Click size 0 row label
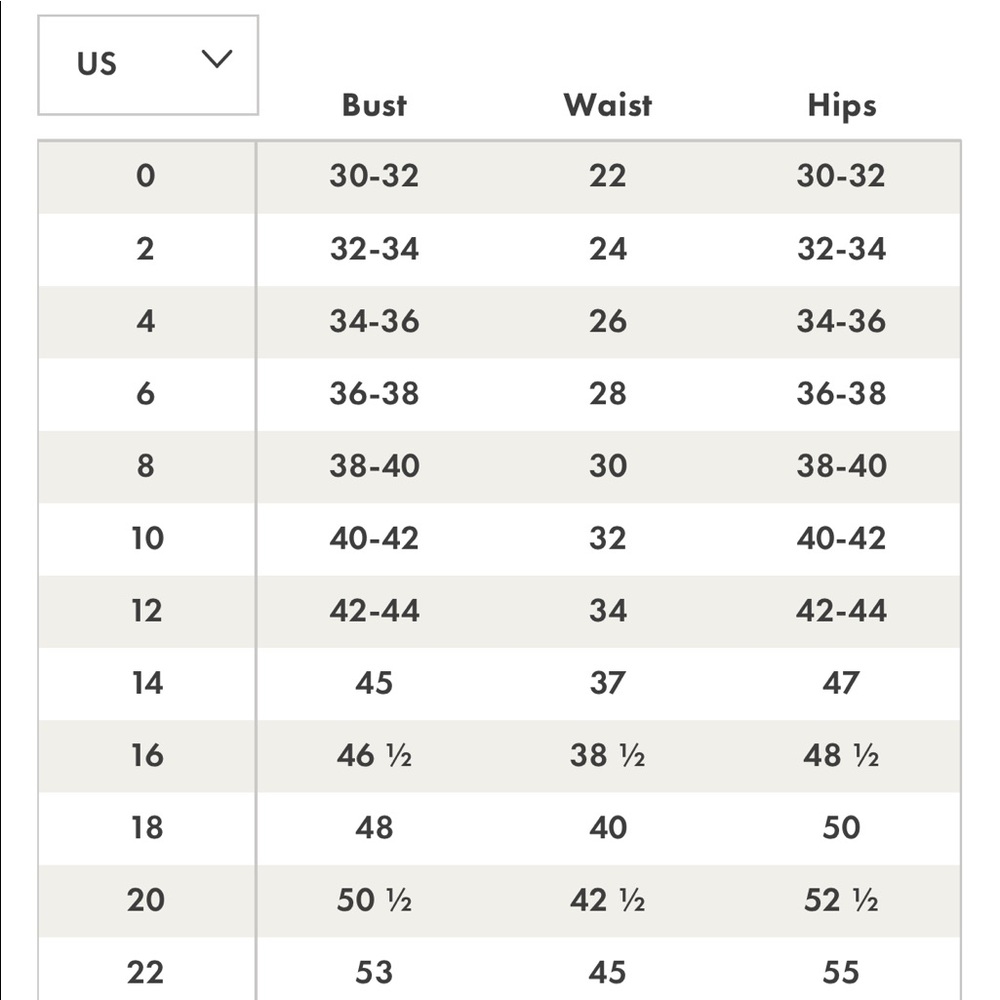1000x1000 pixels. pyautogui.click(x=146, y=176)
